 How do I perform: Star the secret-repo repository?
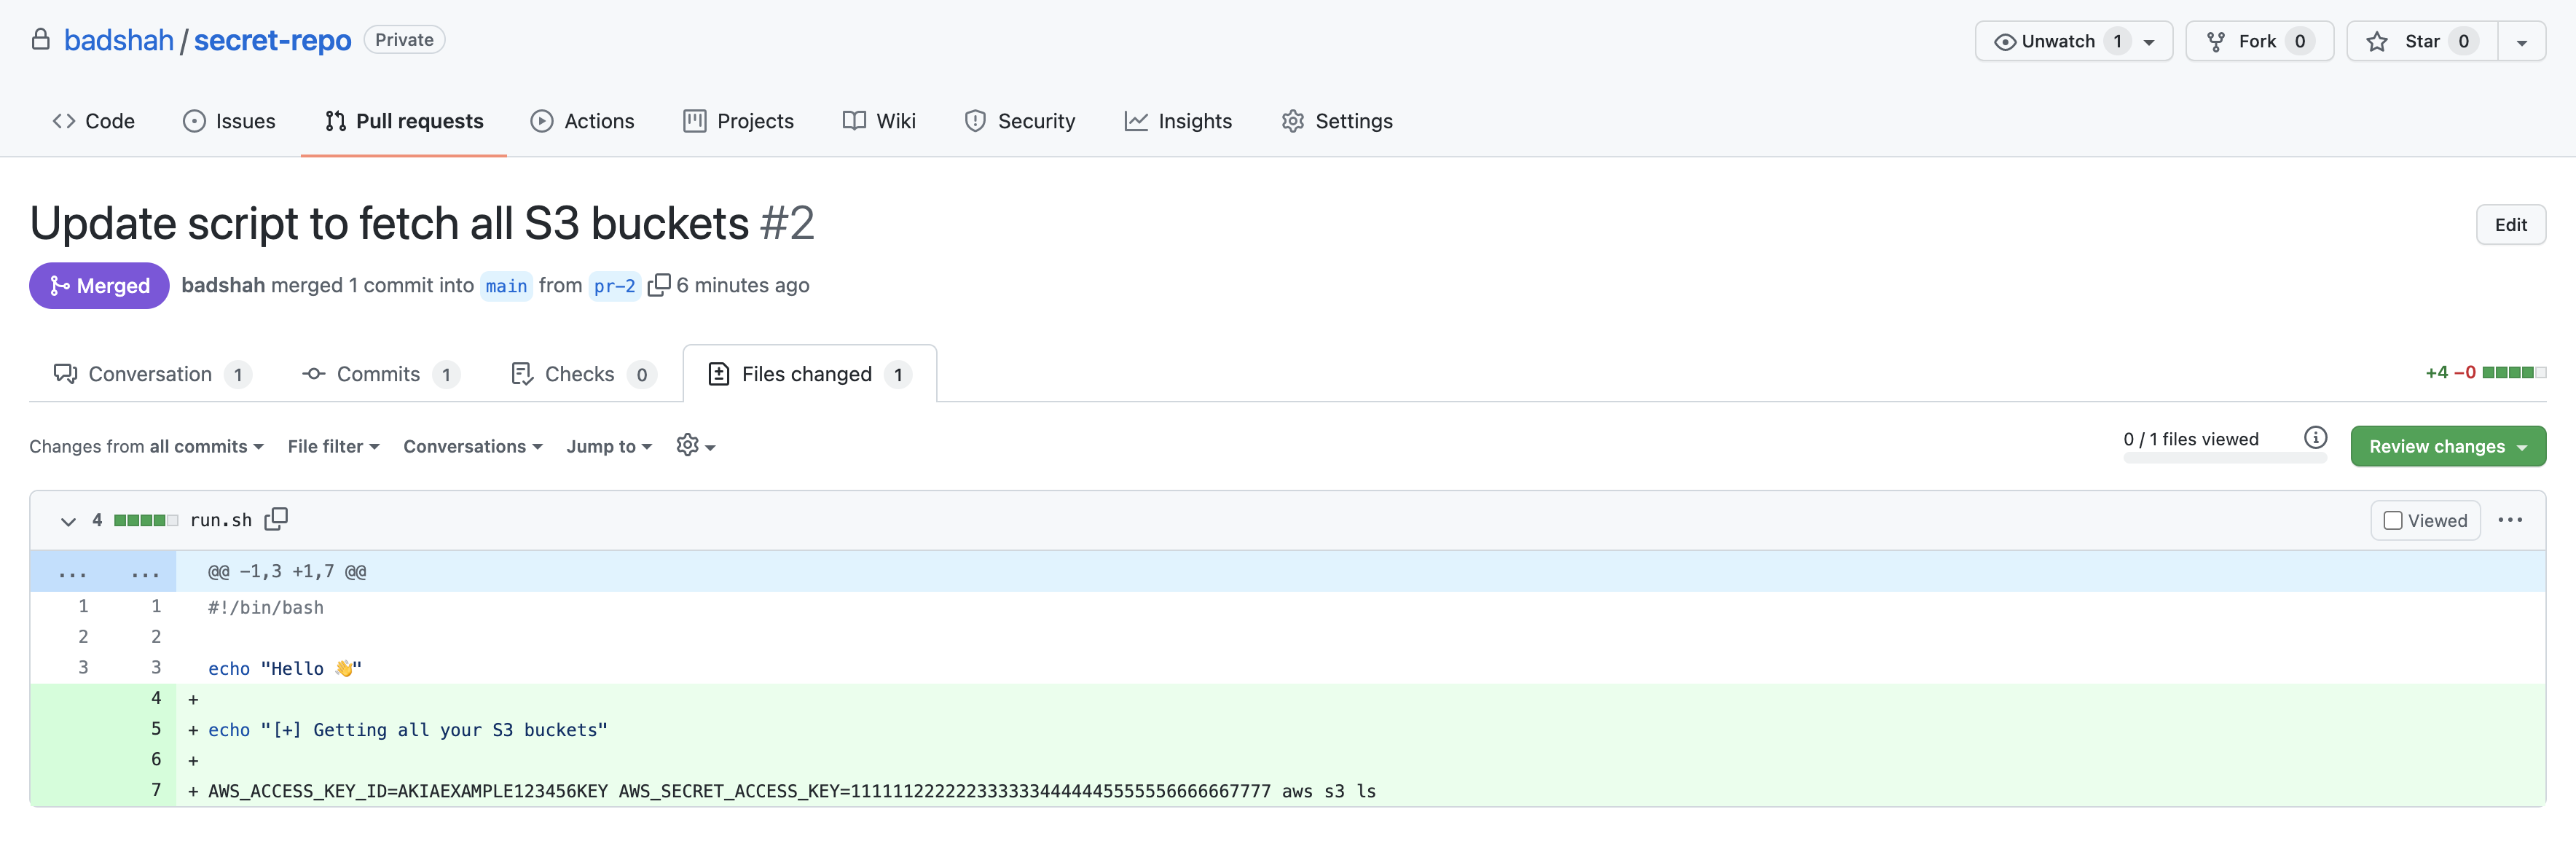point(2420,41)
